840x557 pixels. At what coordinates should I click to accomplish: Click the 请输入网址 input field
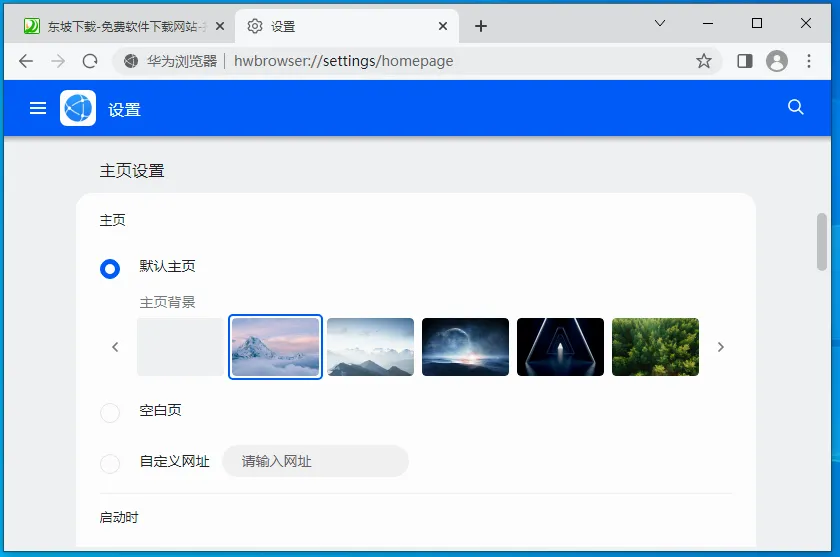point(316,461)
